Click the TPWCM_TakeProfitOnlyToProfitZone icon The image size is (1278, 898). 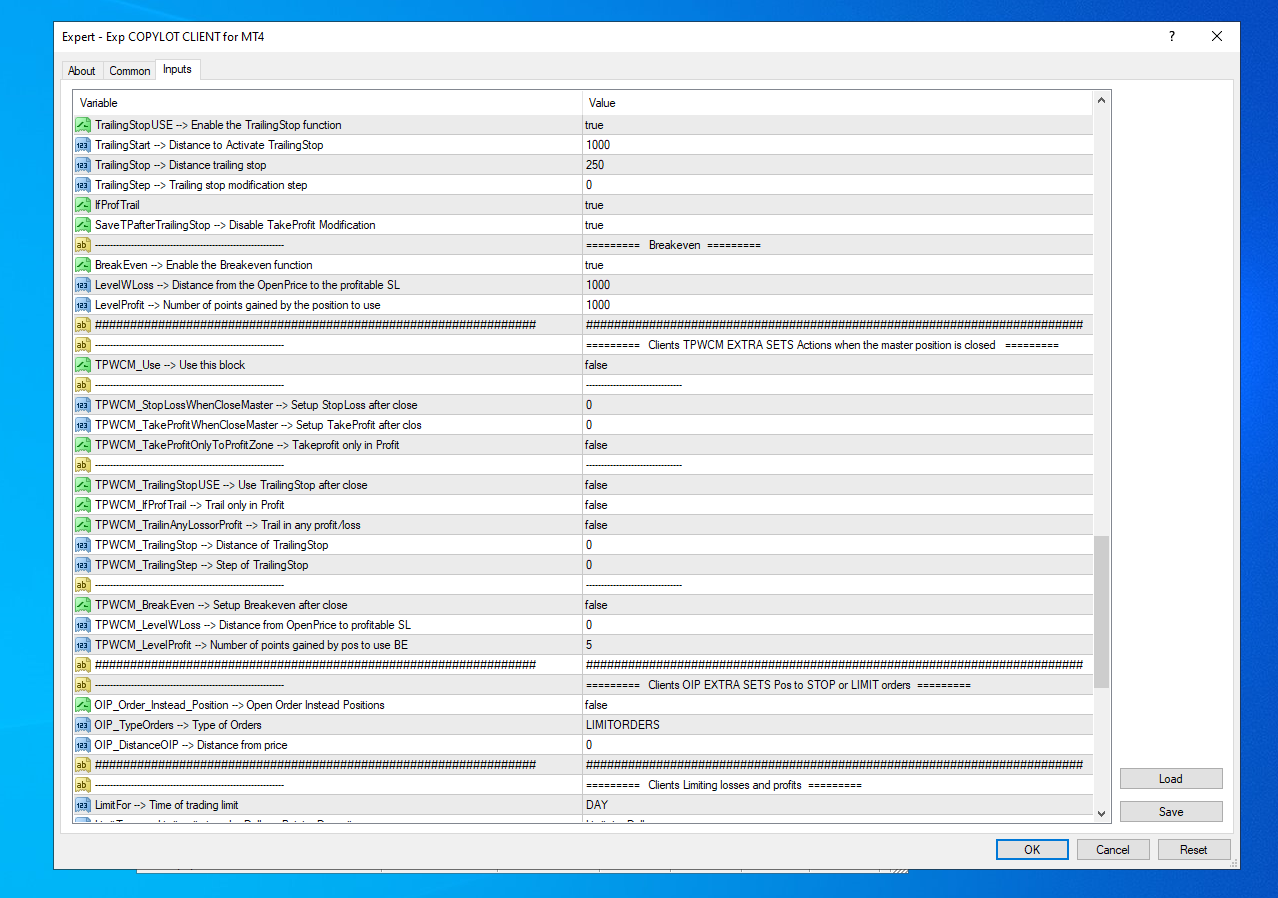pos(83,445)
